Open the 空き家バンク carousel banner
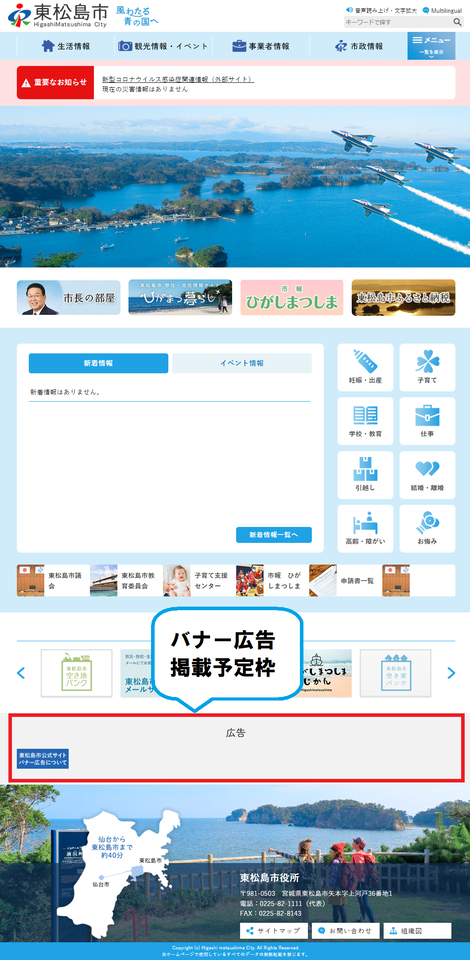The height and width of the screenshot is (960, 470). click(x=395, y=673)
